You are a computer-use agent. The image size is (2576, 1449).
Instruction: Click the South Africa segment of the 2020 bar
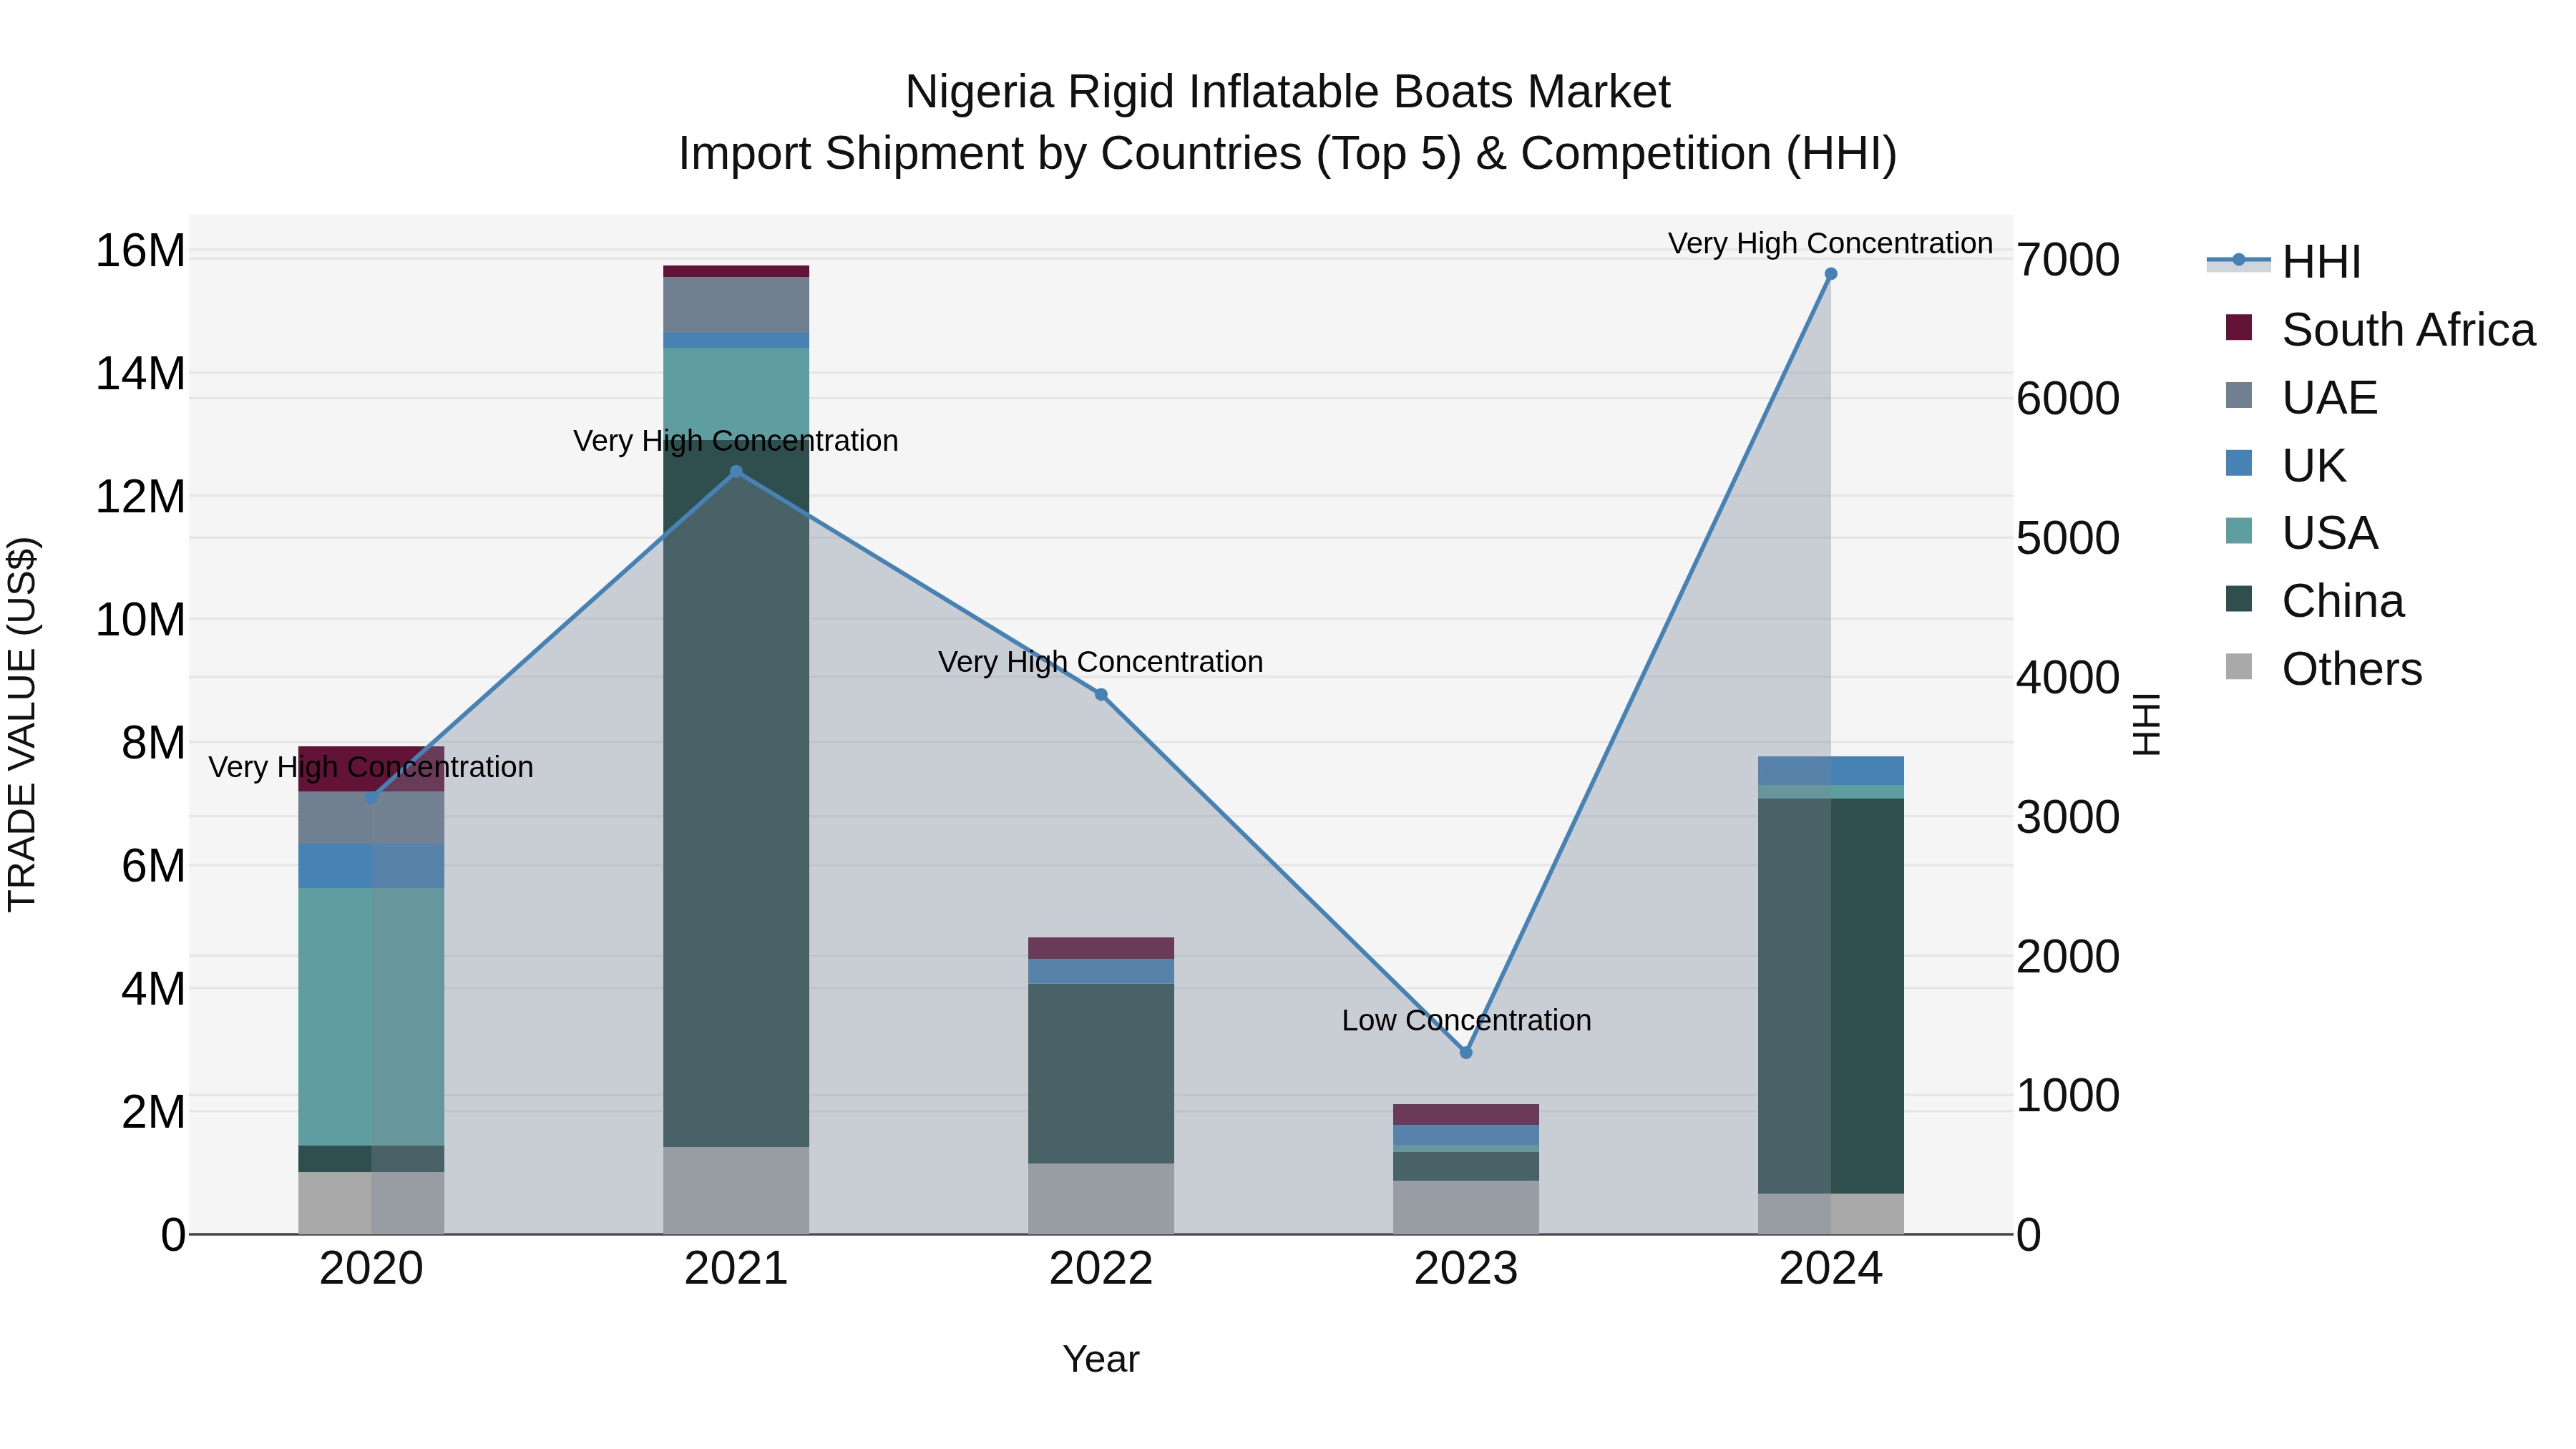coord(371,769)
